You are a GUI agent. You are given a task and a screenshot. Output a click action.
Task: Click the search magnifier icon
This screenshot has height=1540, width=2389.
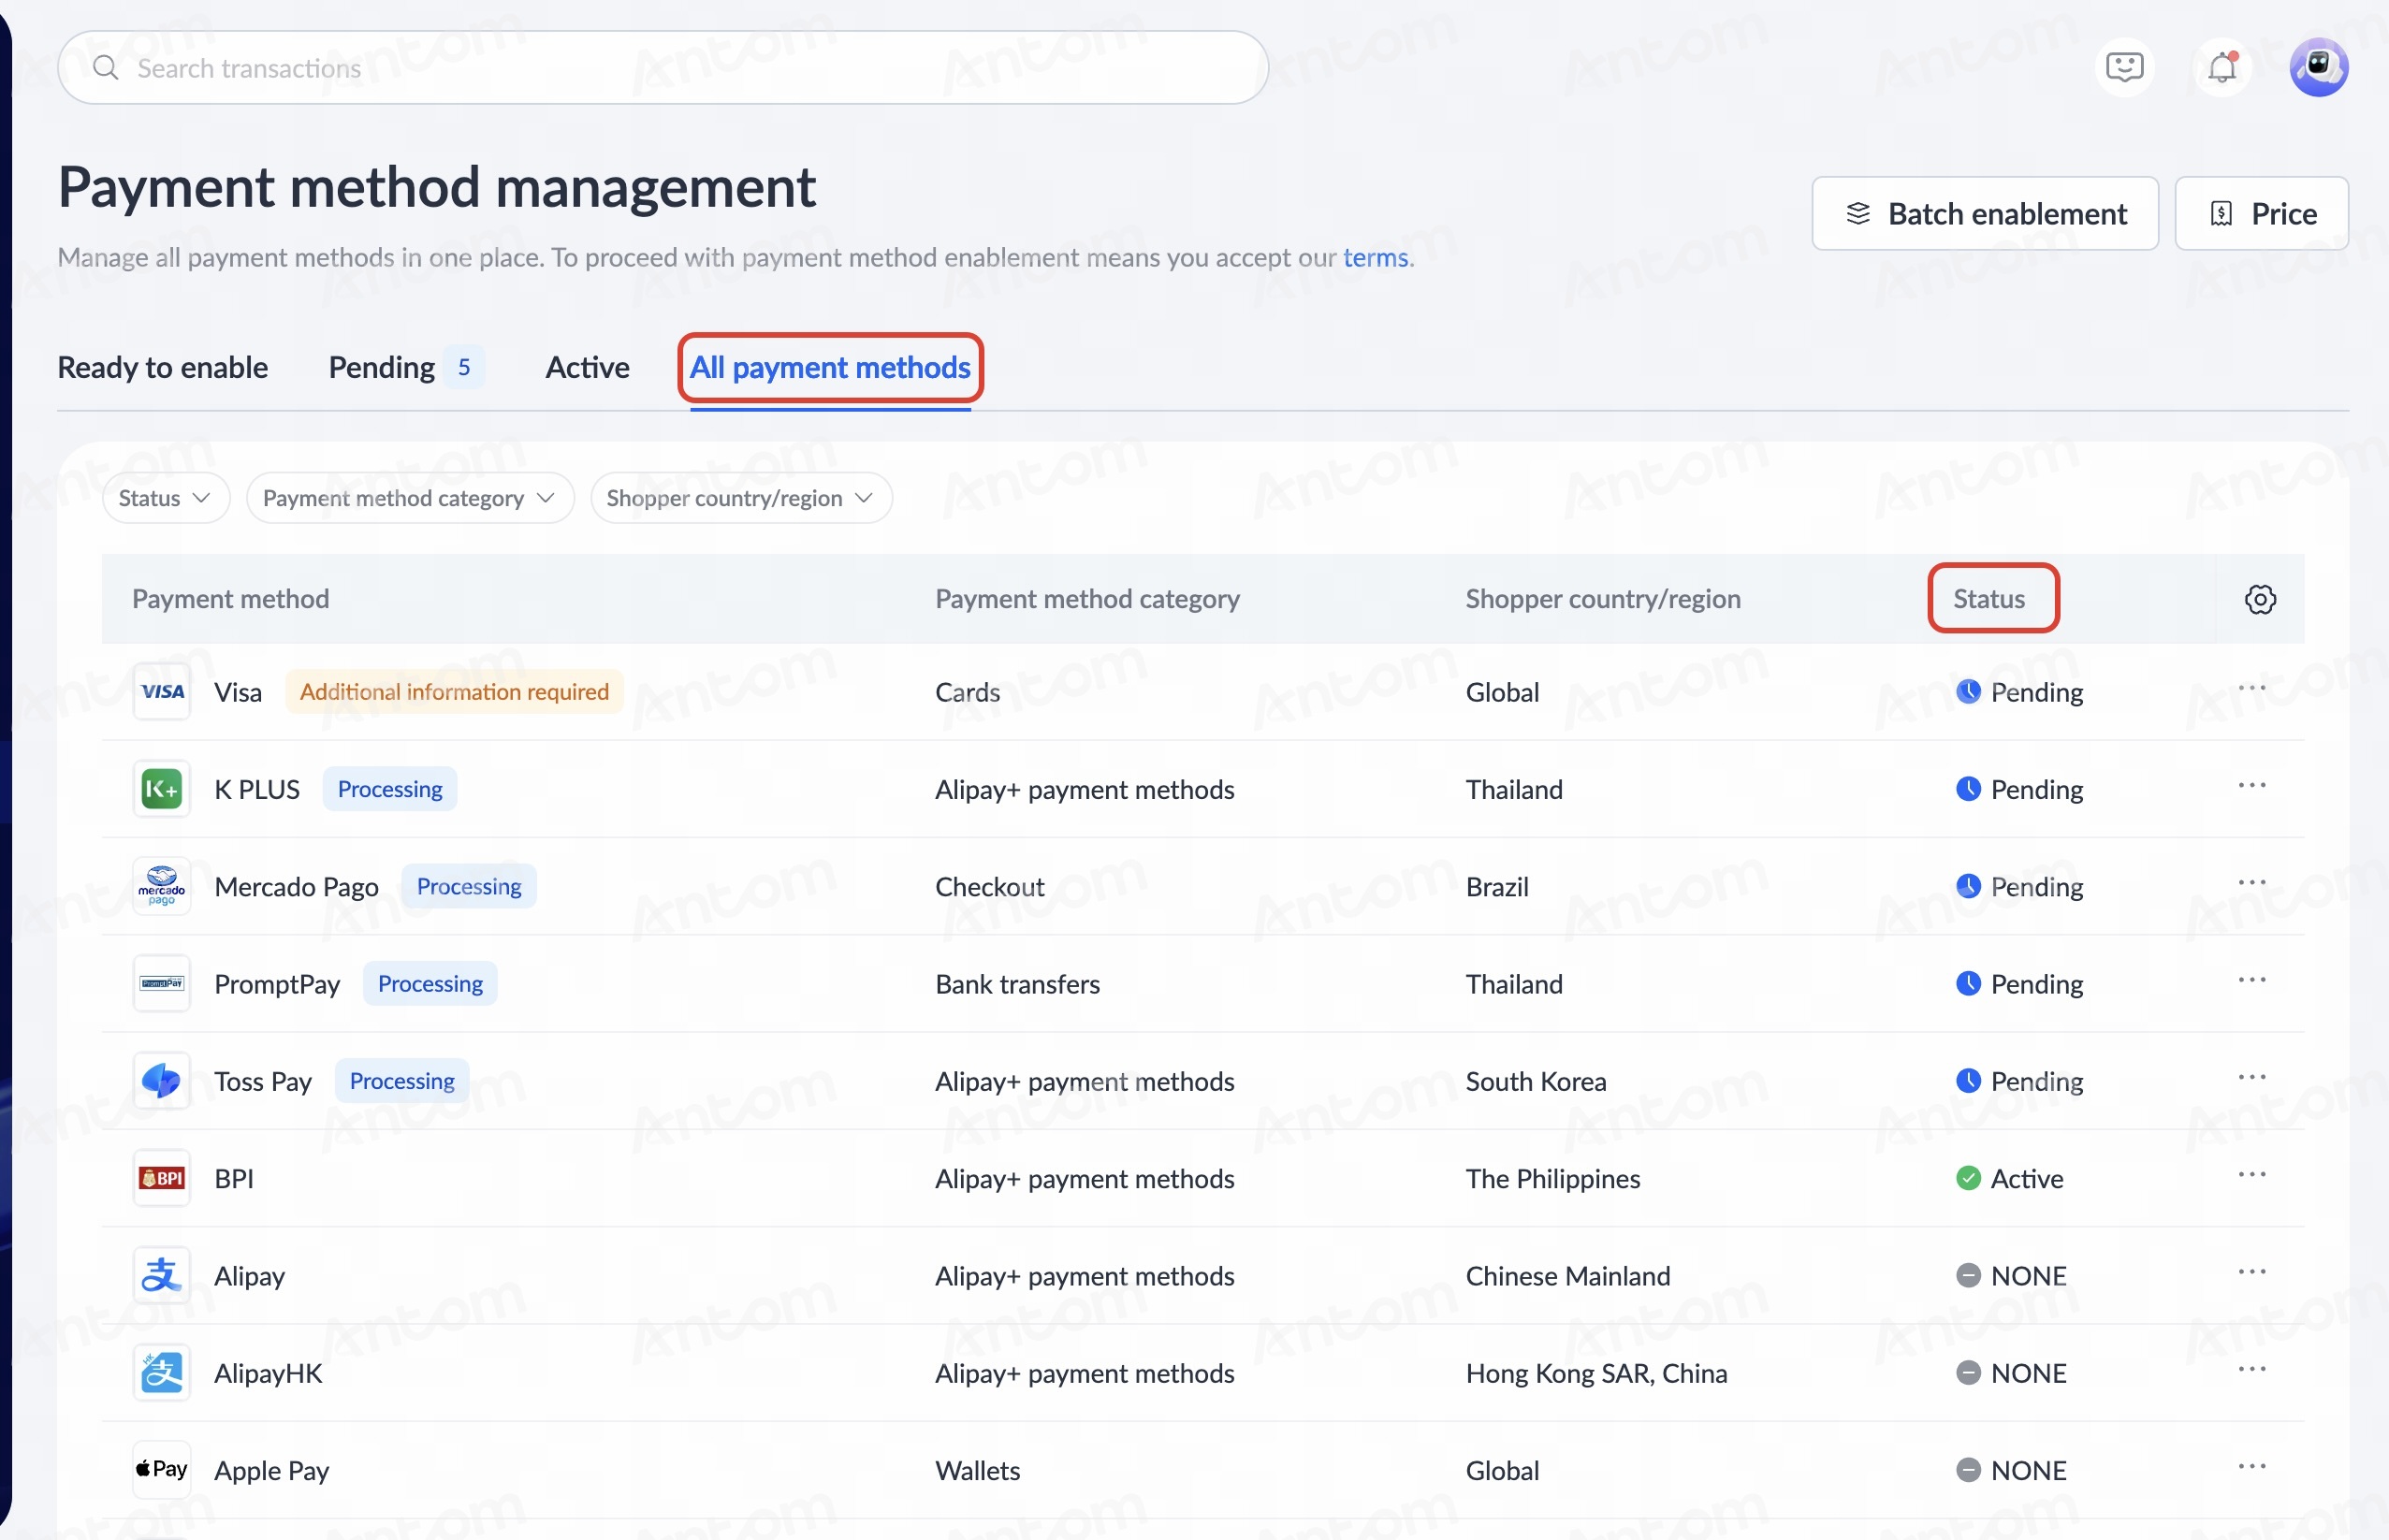tap(105, 67)
